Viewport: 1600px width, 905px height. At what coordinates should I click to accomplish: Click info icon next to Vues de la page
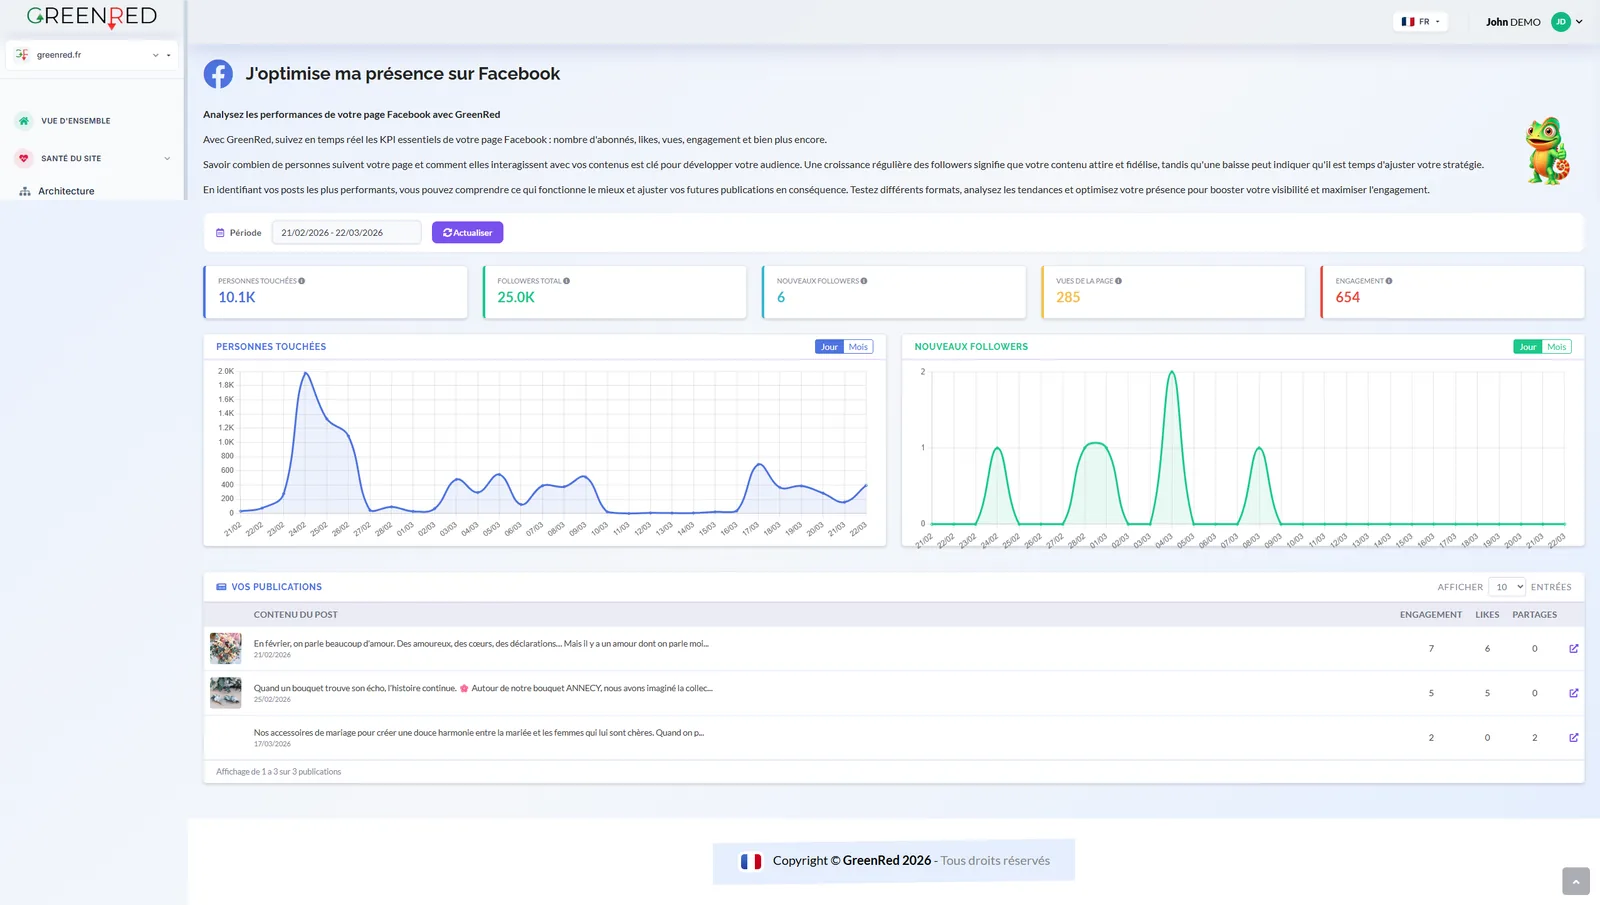point(1118,281)
